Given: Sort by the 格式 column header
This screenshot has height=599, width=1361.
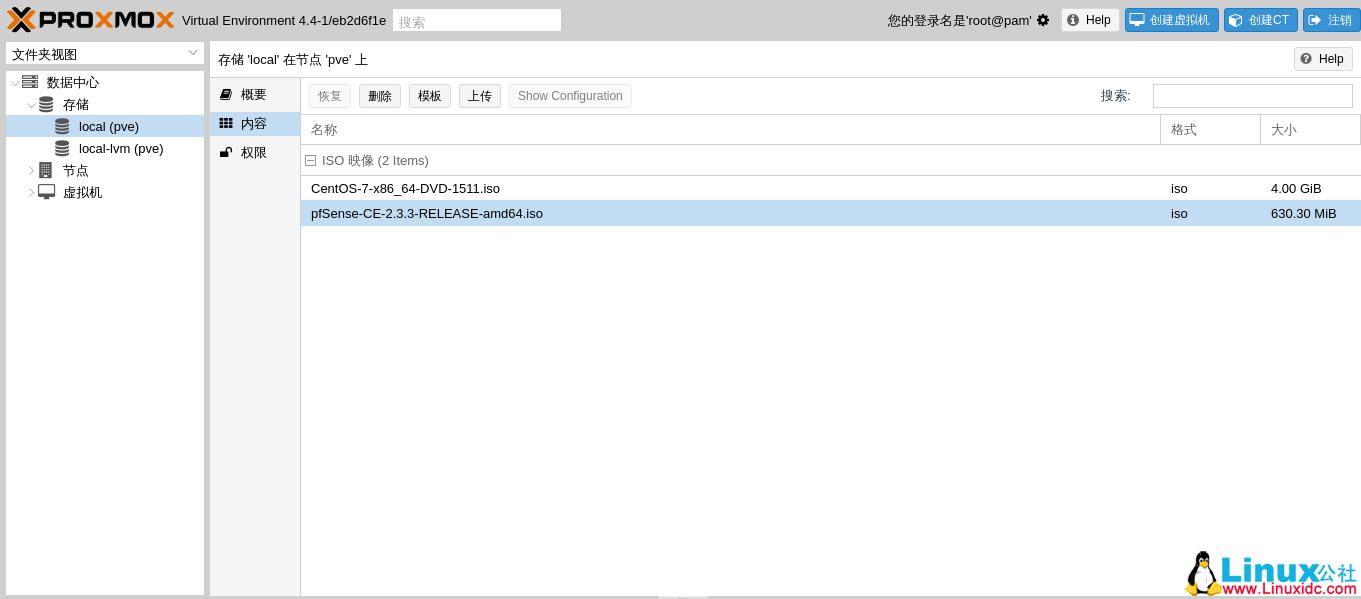Looking at the screenshot, I should (1210, 130).
